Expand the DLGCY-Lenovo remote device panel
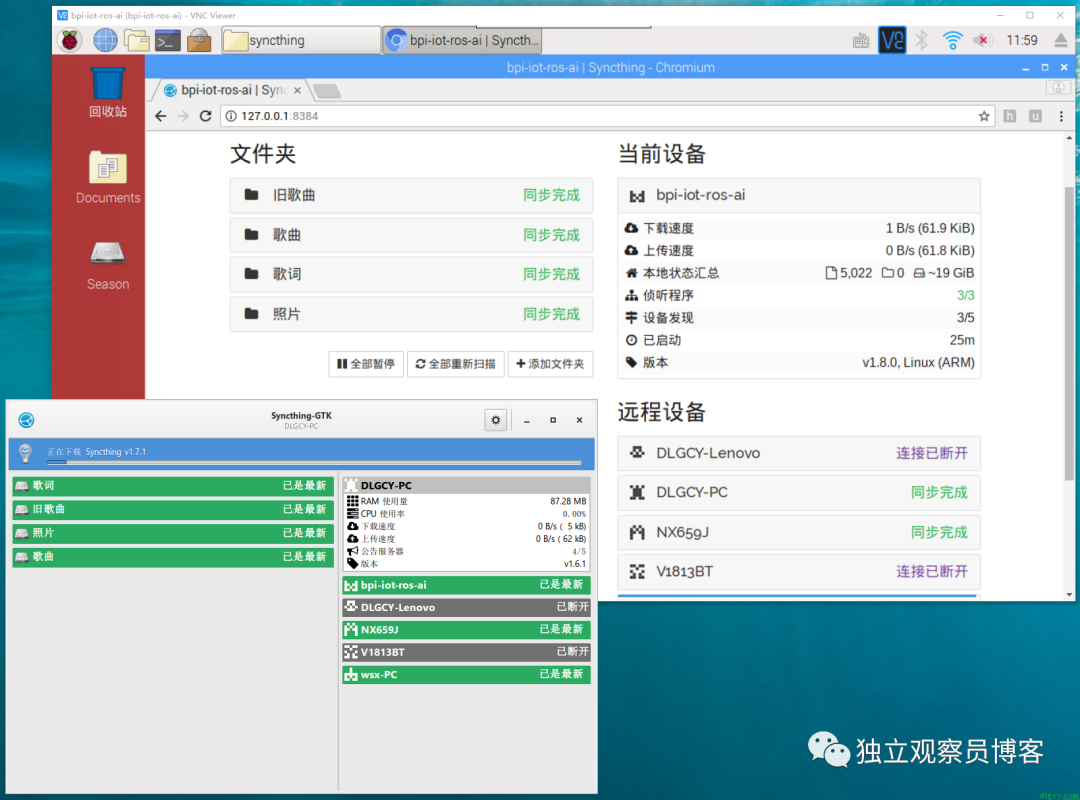Screen dimensions: 1080x800 coord(799,453)
